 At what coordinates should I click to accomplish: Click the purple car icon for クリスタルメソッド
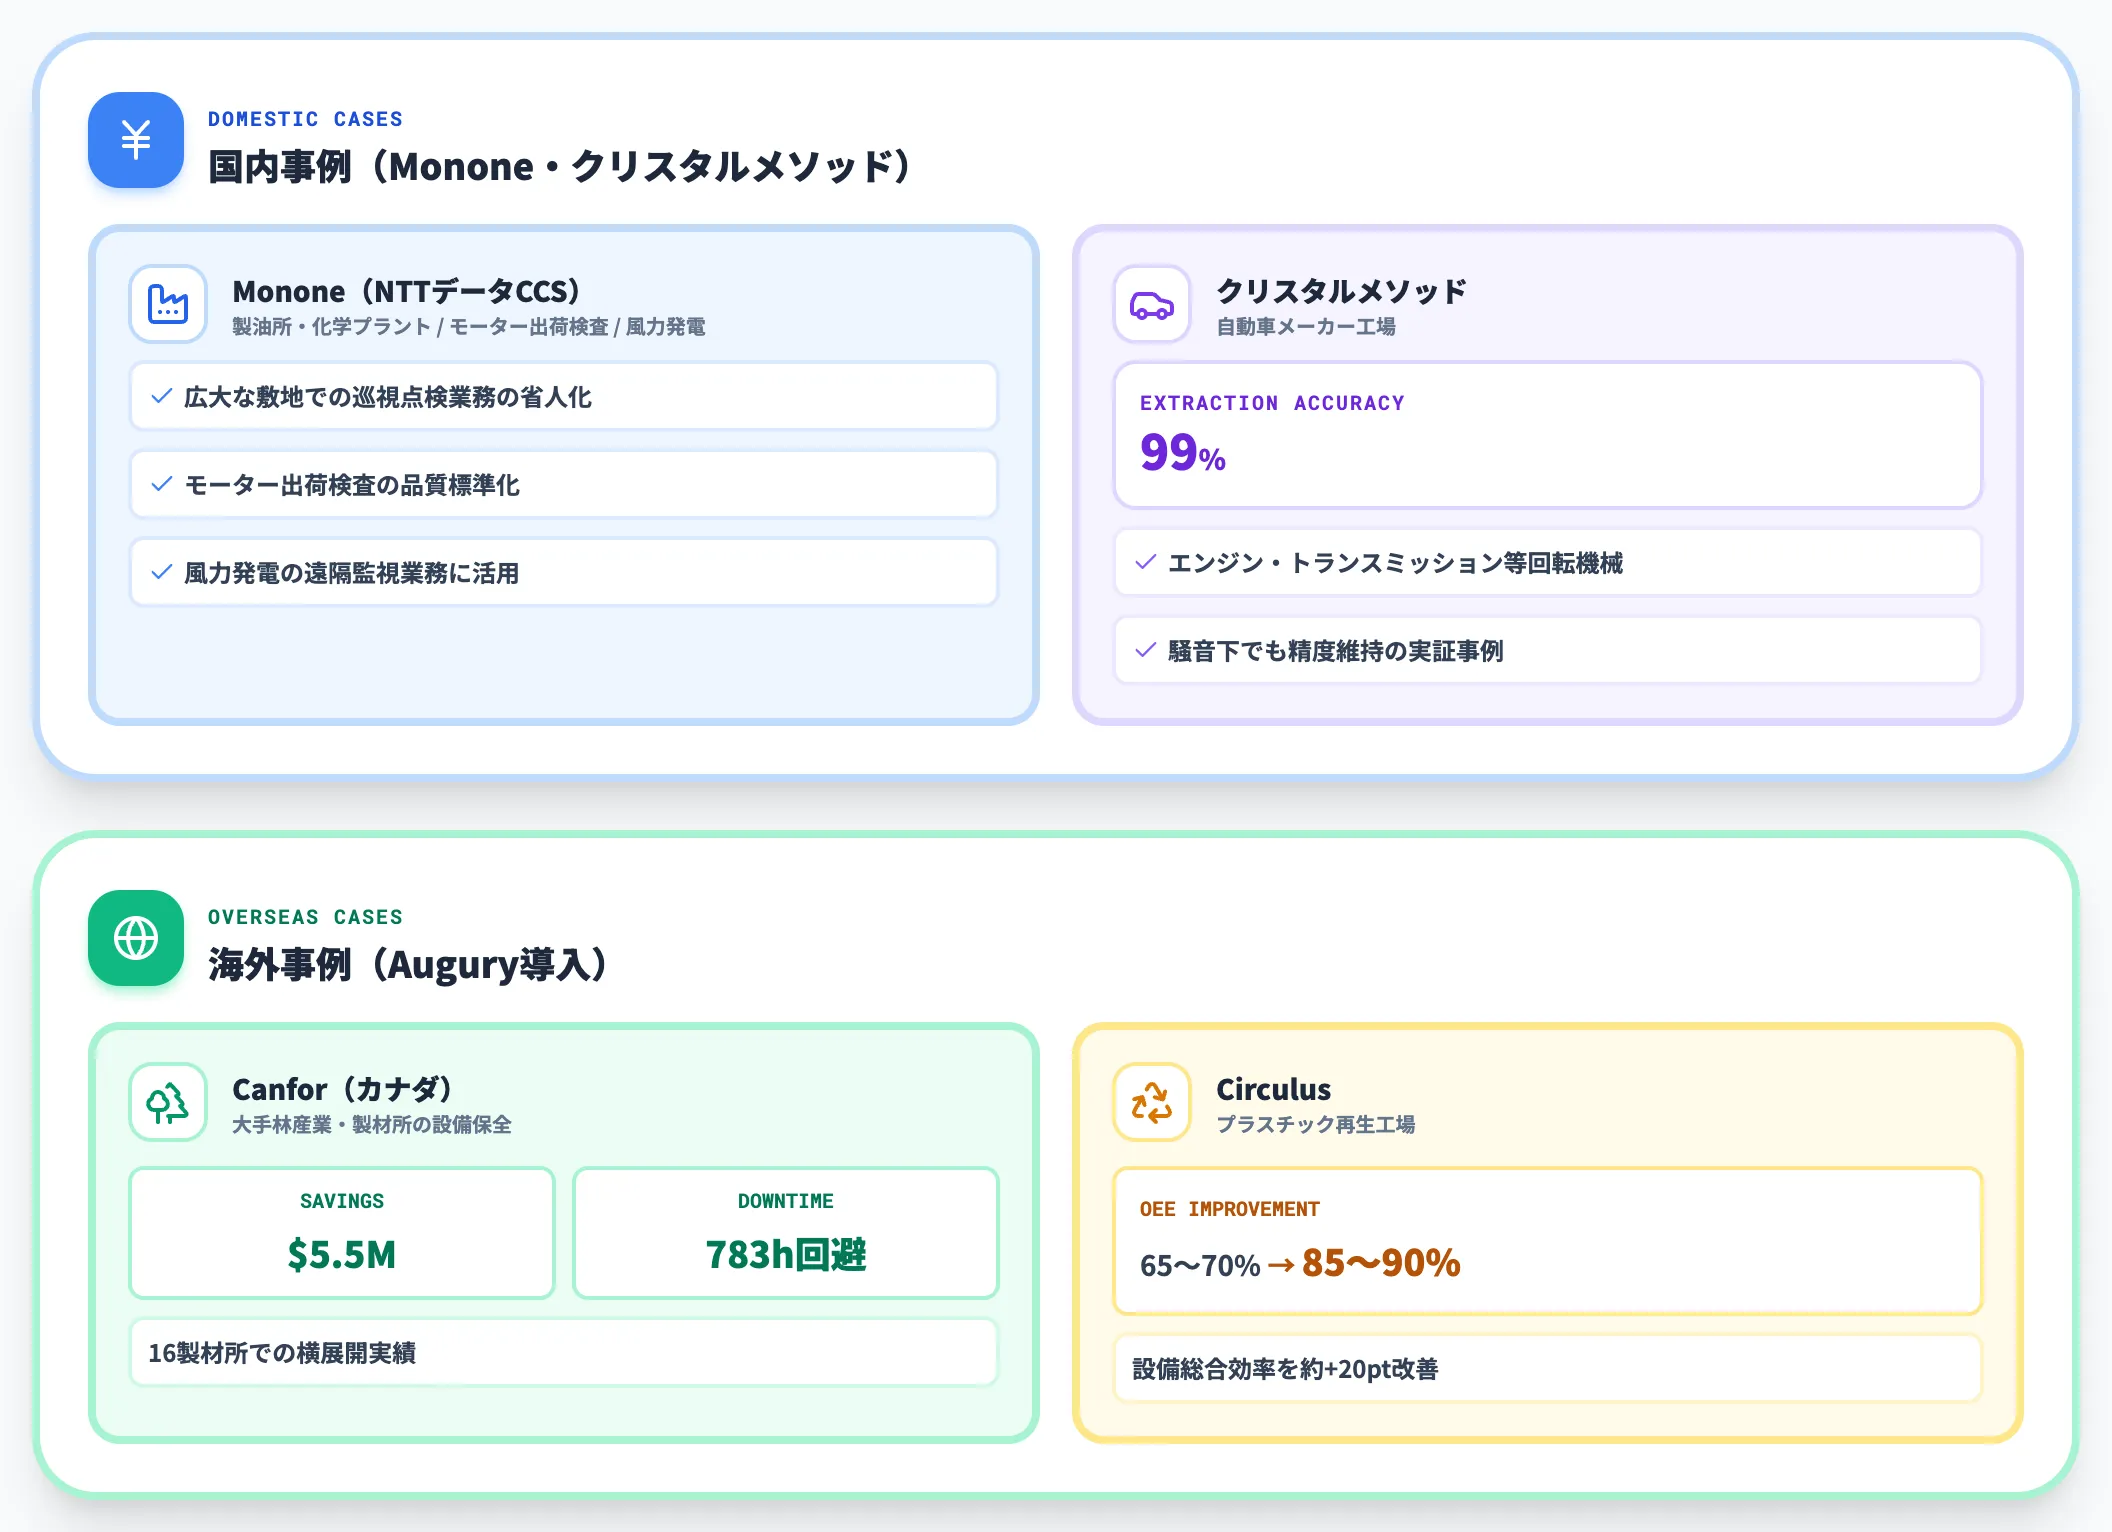pyautogui.click(x=1152, y=304)
